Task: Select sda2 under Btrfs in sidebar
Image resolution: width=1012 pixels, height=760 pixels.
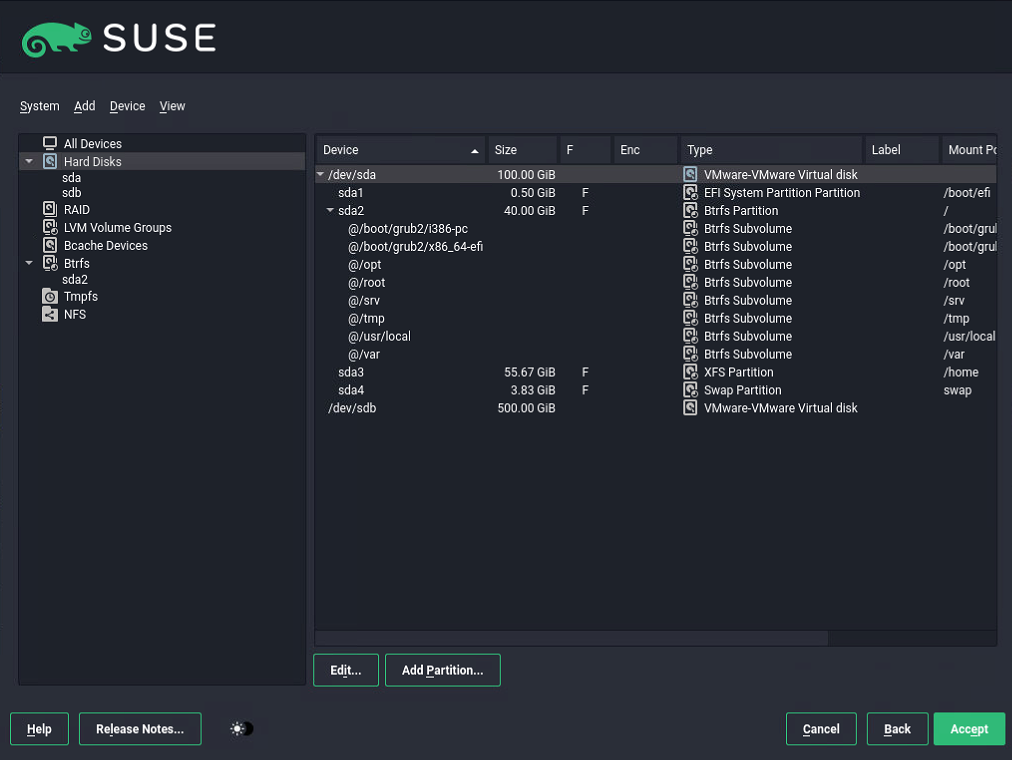Action: (75, 279)
